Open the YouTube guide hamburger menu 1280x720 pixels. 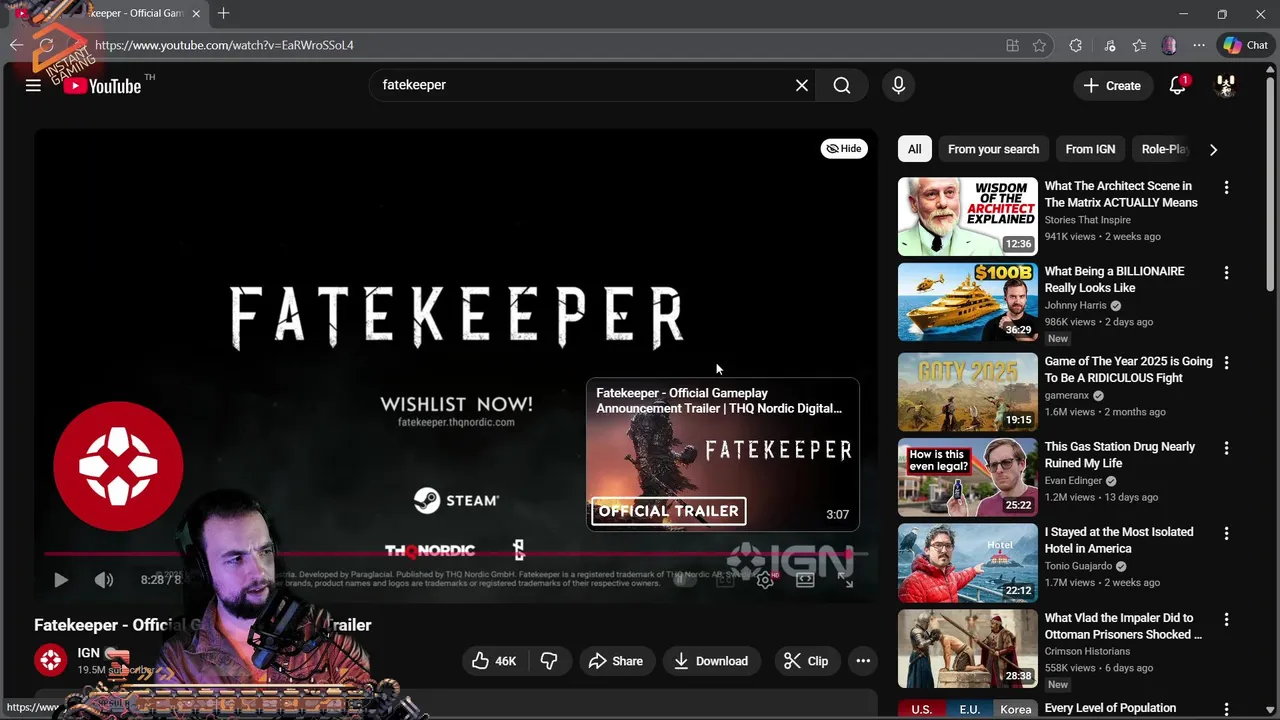pyautogui.click(x=33, y=86)
